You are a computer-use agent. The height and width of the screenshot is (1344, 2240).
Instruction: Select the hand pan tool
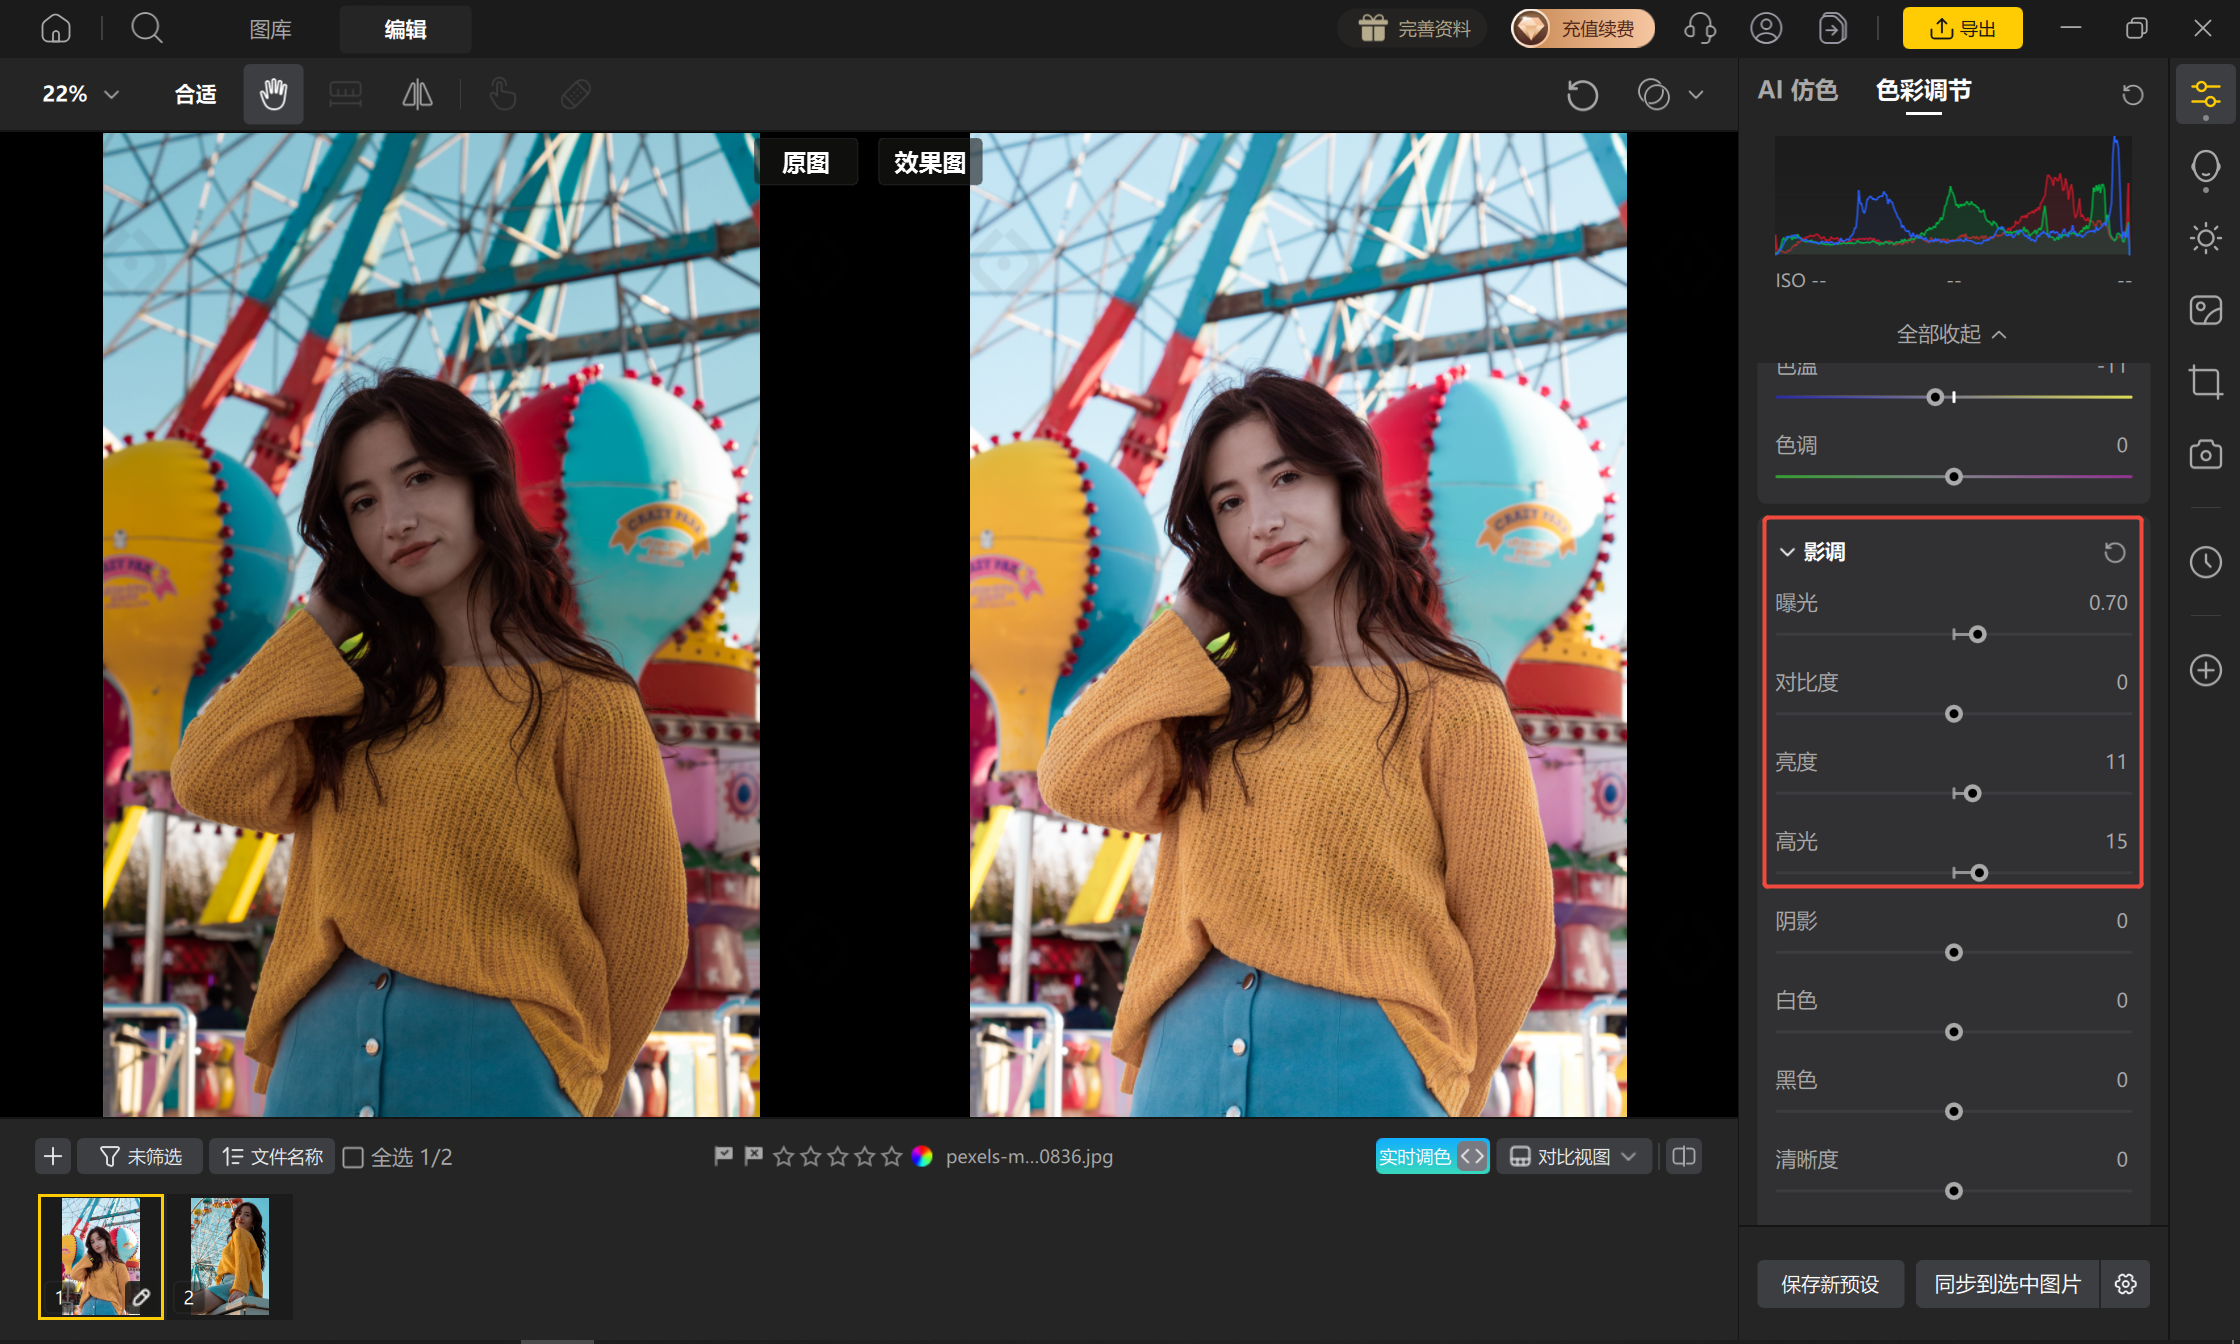(273, 94)
